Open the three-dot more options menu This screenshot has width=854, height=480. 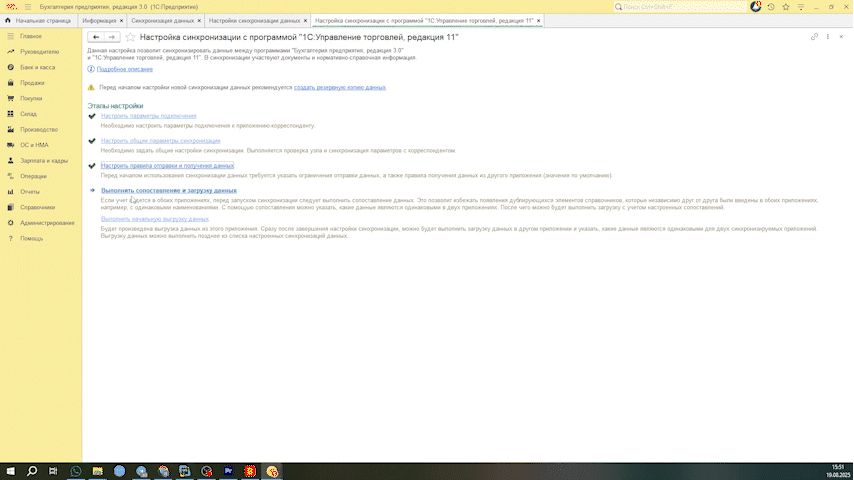(x=828, y=37)
